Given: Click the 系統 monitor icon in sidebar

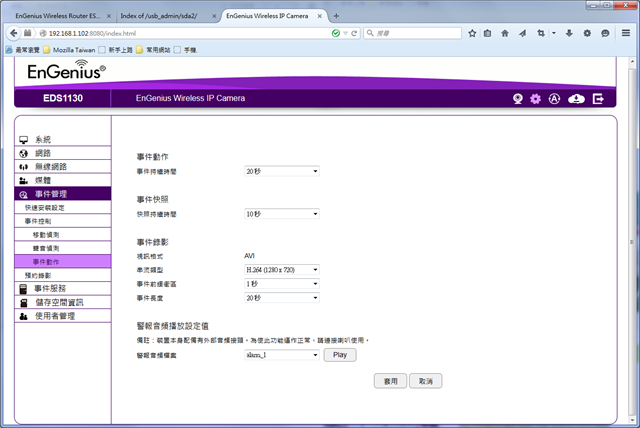Looking at the screenshot, I should coord(24,140).
